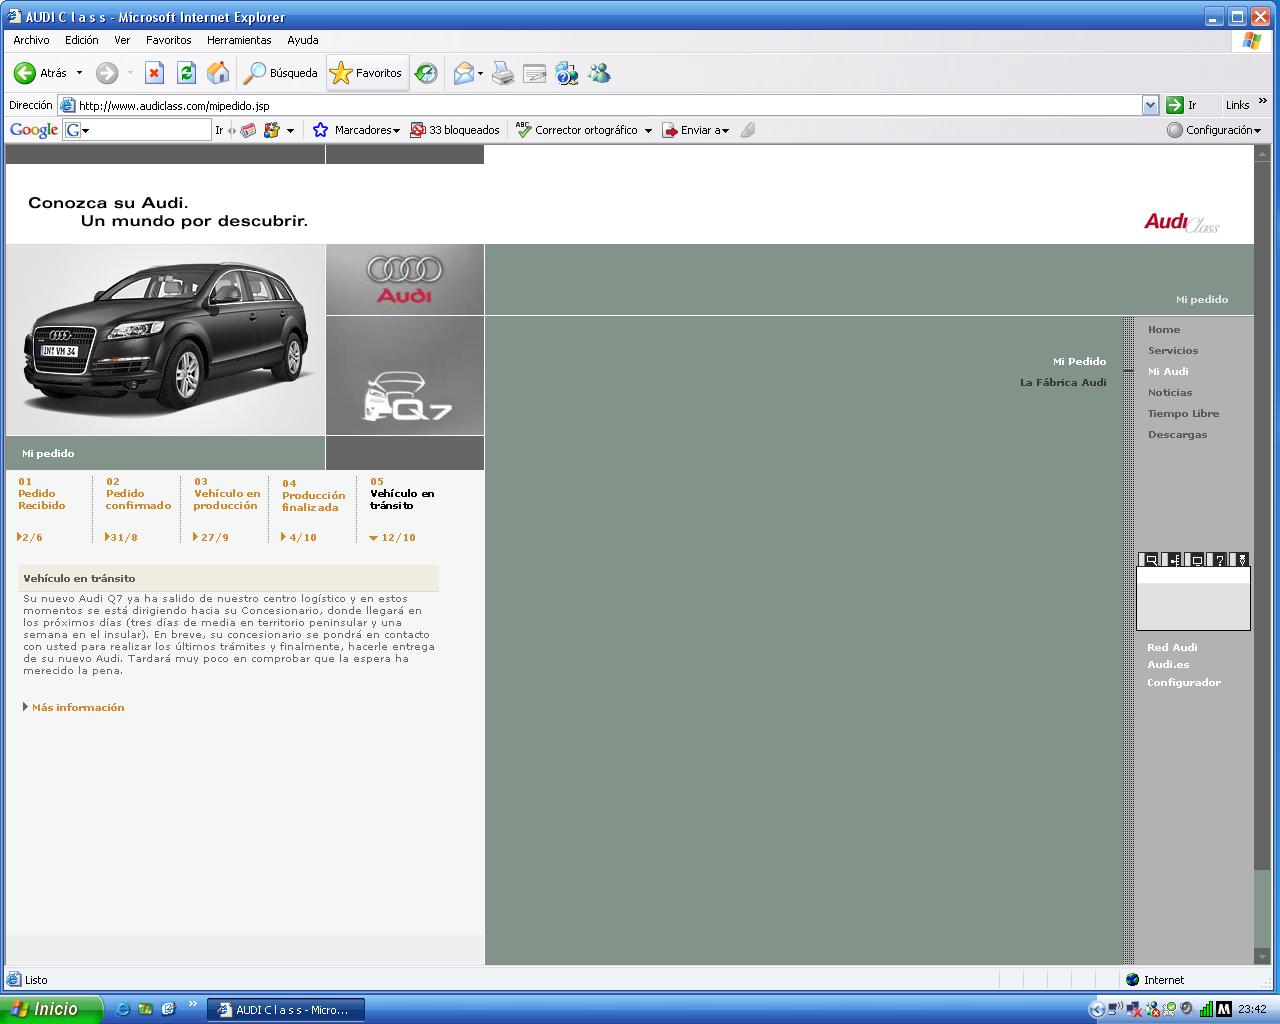The height and width of the screenshot is (1024, 1280).
Task: Open the Links toolbar label
Action: pos(1237,105)
